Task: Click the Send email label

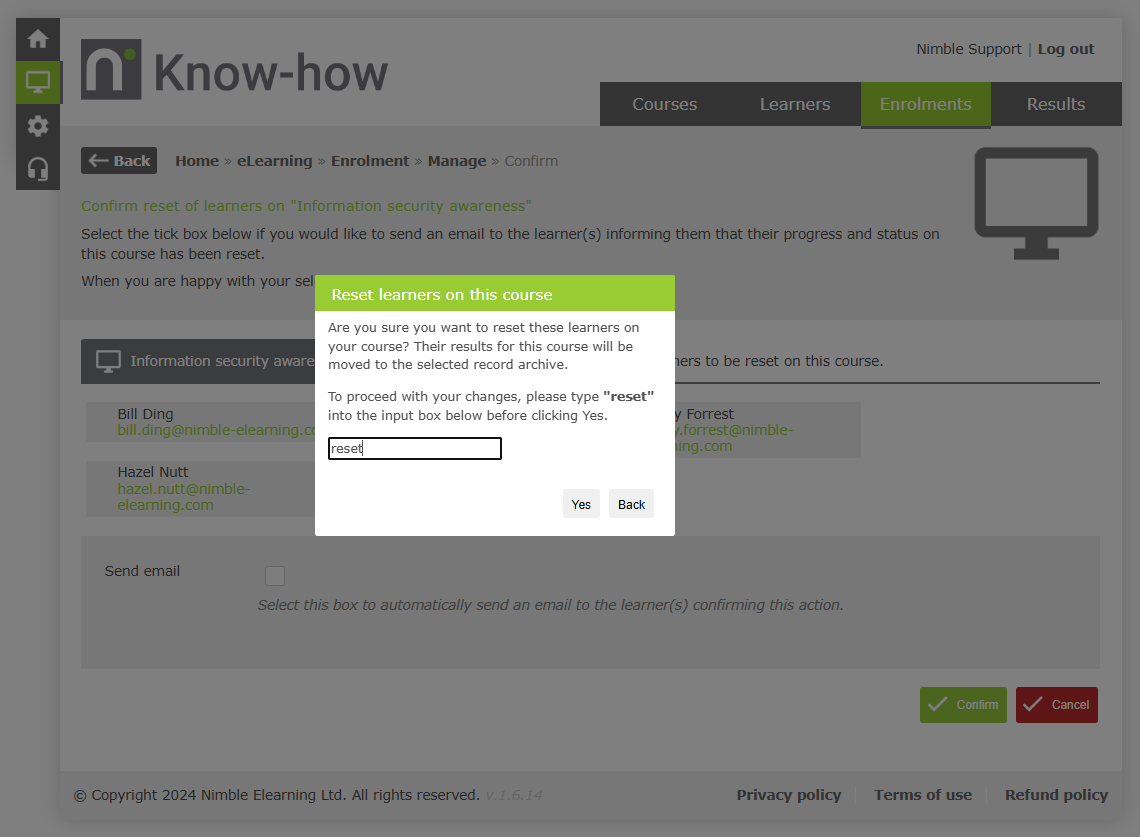Action: (142, 571)
